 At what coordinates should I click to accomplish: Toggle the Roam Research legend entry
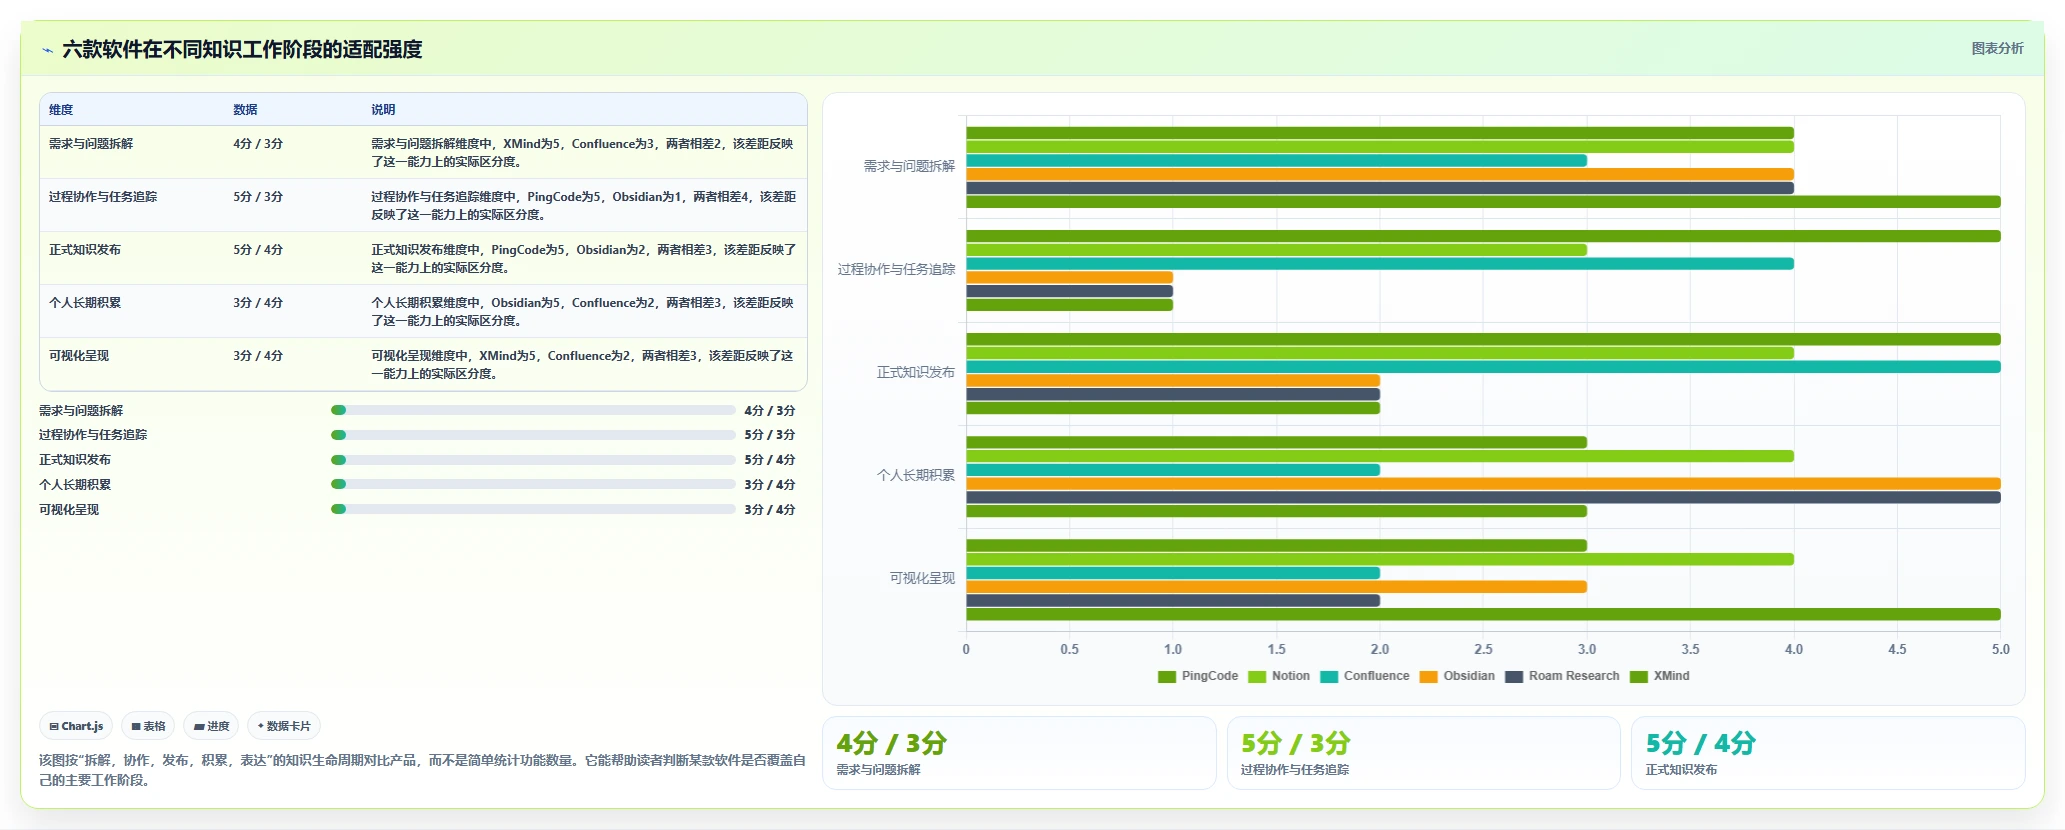pyautogui.click(x=1562, y=676)
